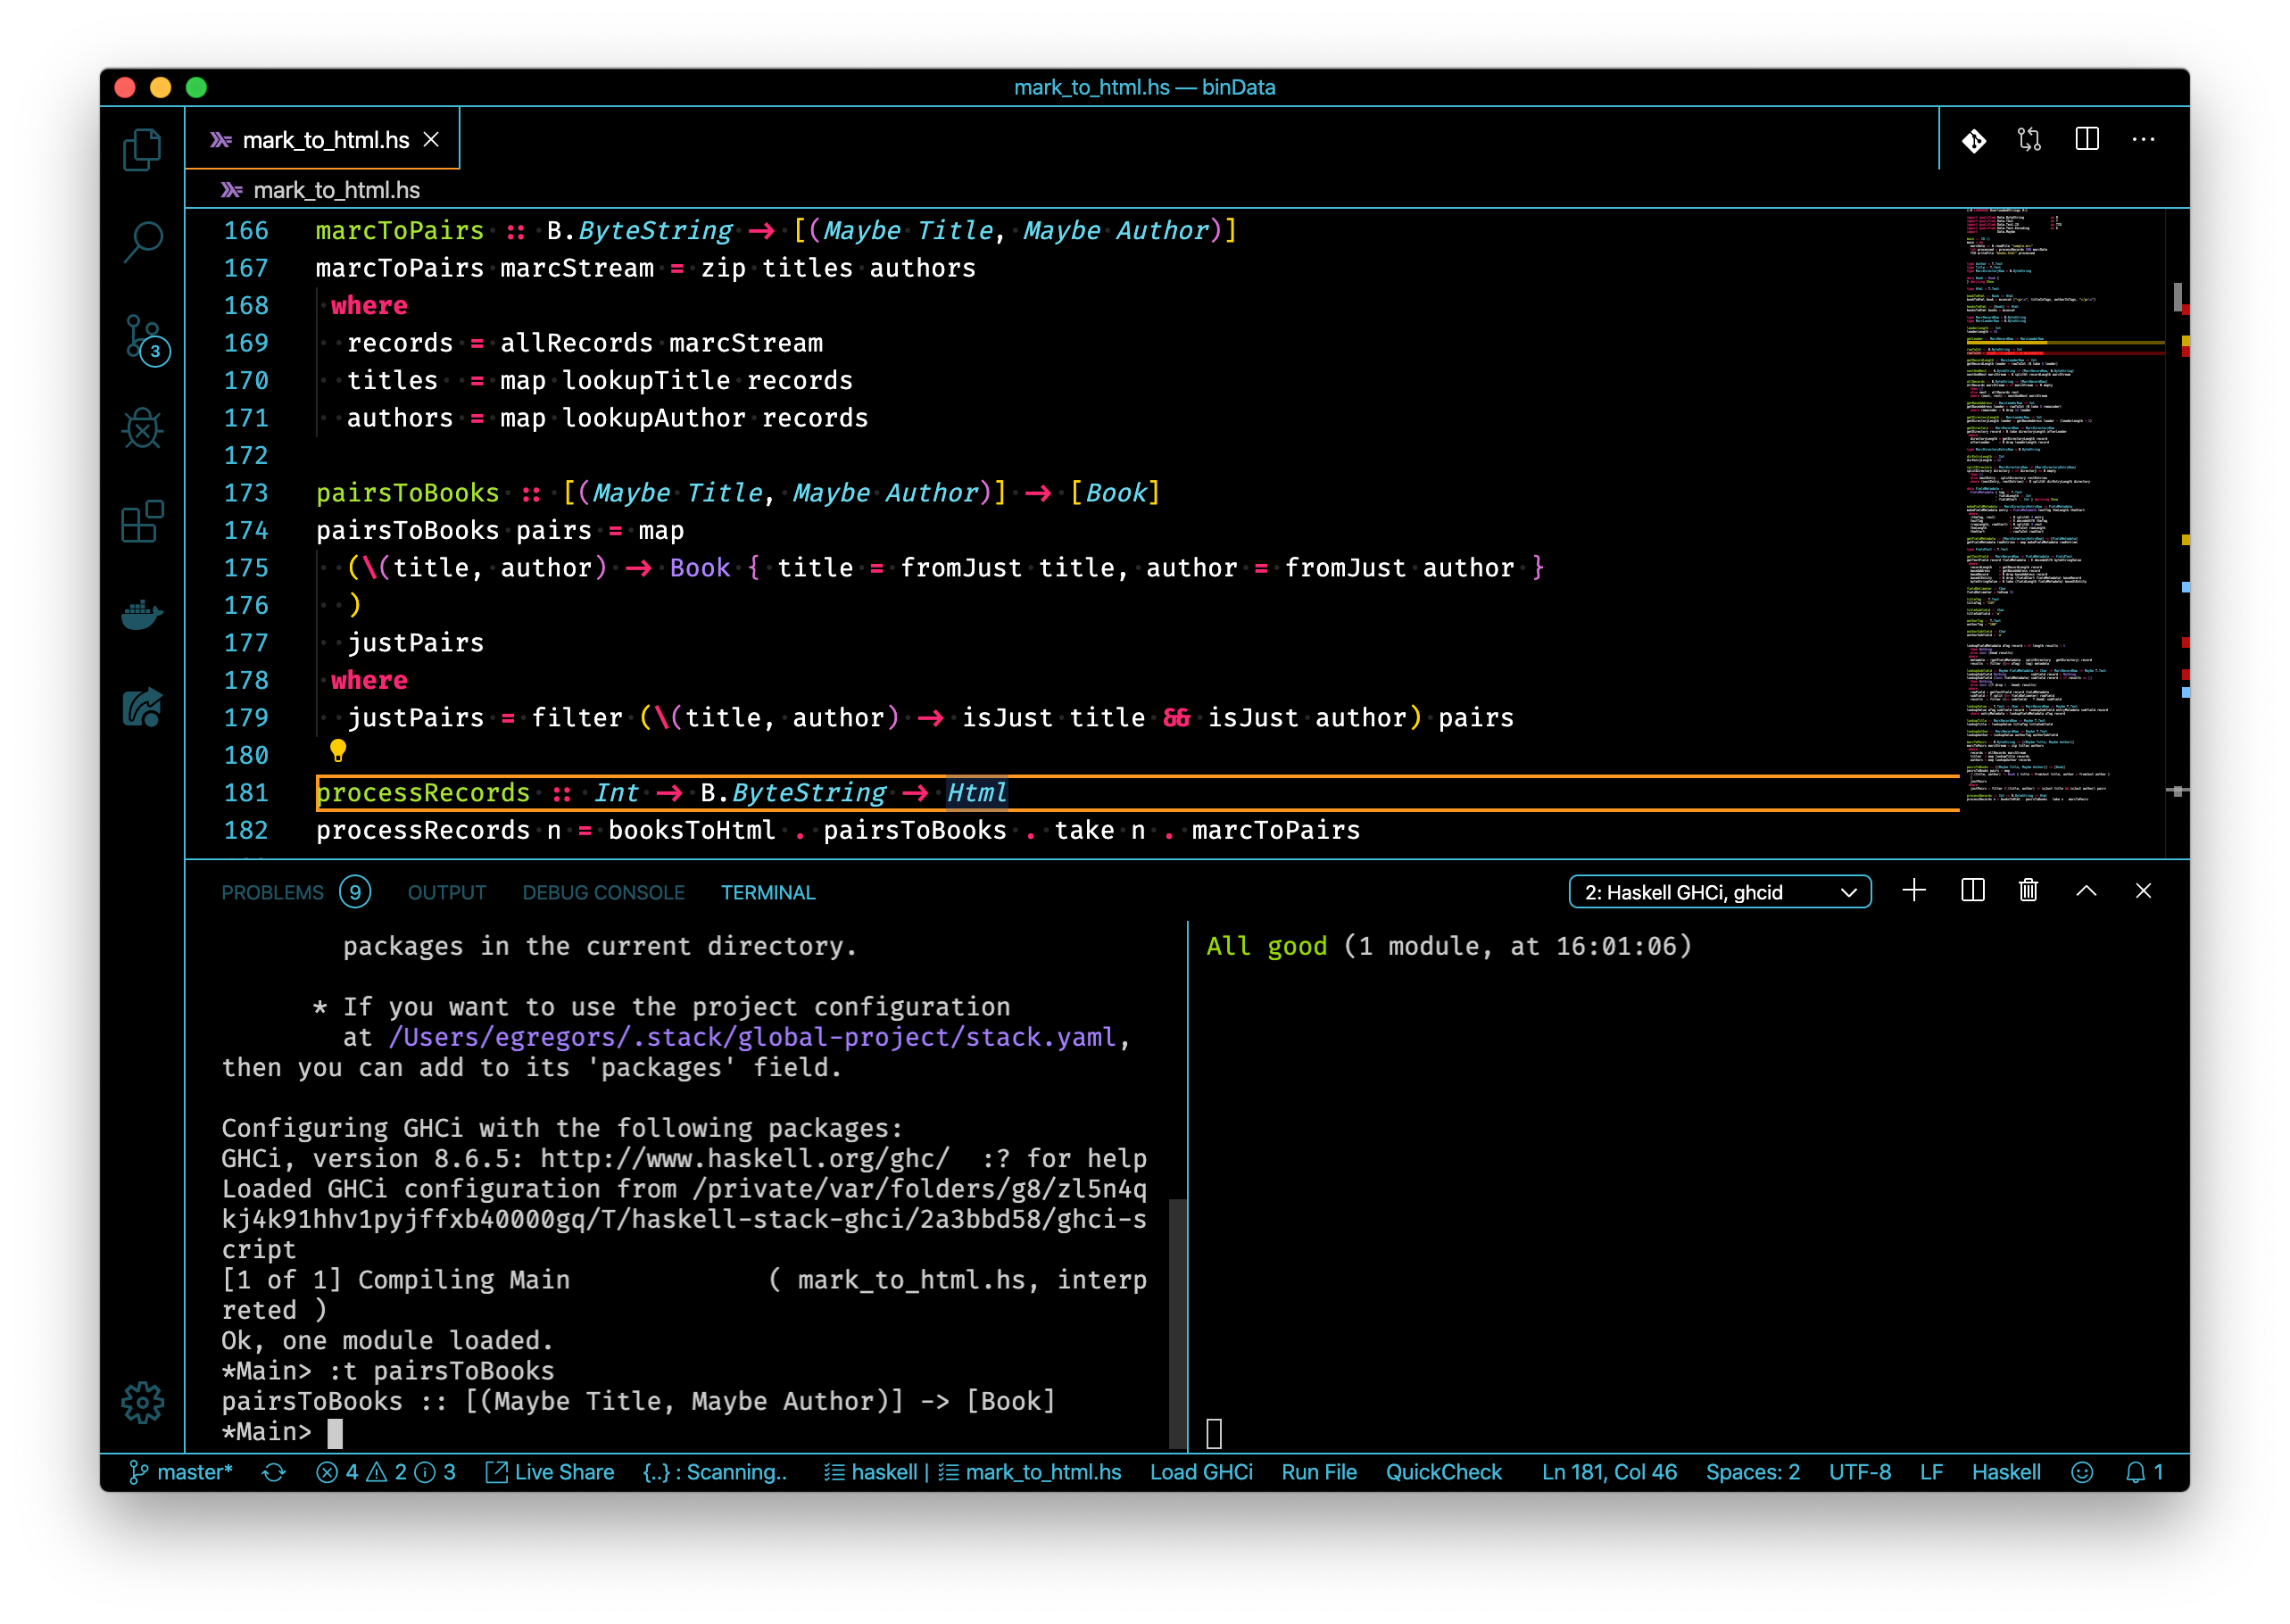The image size is (2290, 1624).
Task: Open the Extensions view icon
Action: [142, 521]
